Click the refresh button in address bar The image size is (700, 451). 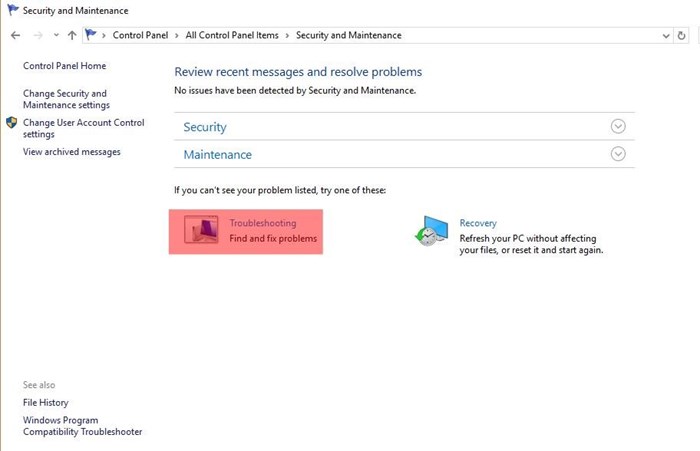(x=681, y=35)
